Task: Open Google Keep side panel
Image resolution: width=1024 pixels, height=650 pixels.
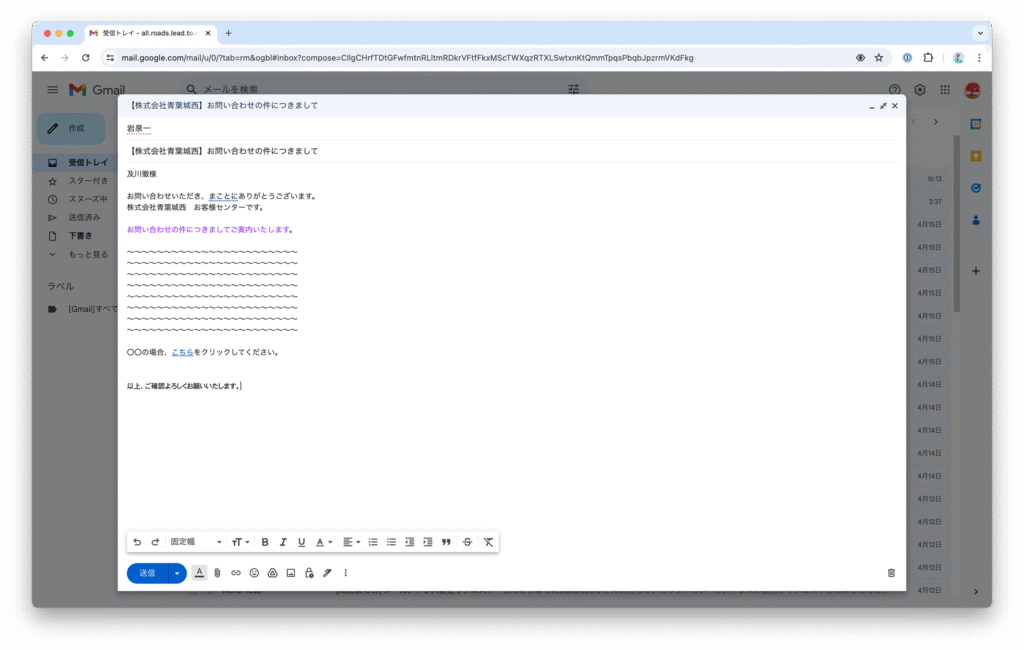Action: point(976,156)
